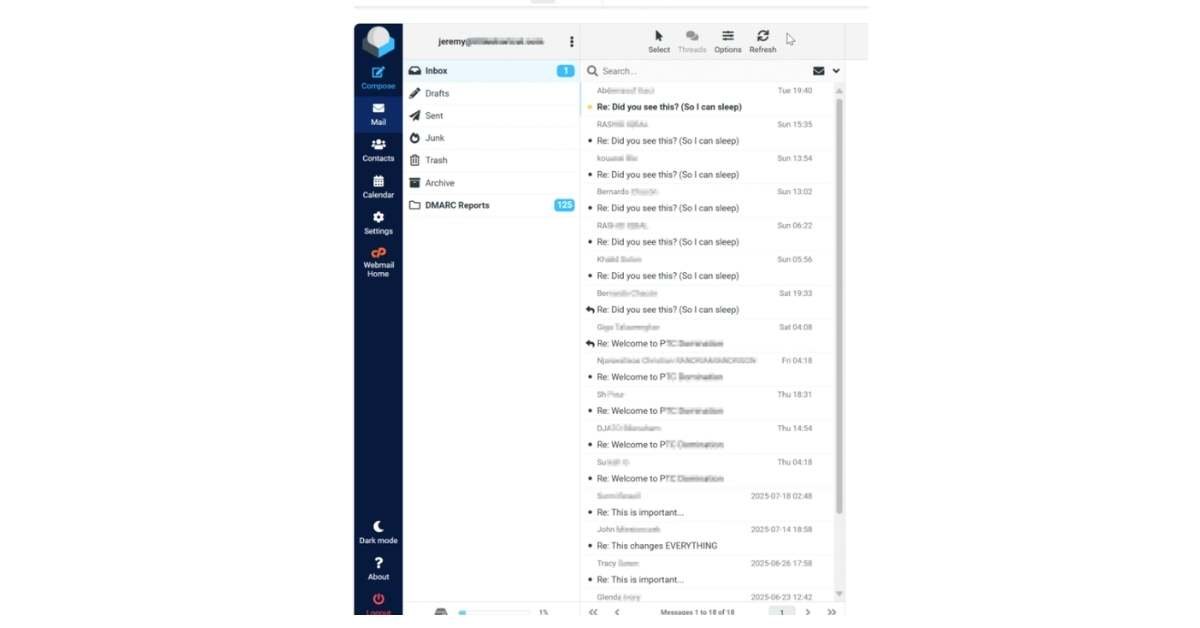The width and height of the screenshot is (1200, 628).
Task: Open the replied Welcome message from Sat 04:08
Action: pyautogui.click(x=705, y=335)
